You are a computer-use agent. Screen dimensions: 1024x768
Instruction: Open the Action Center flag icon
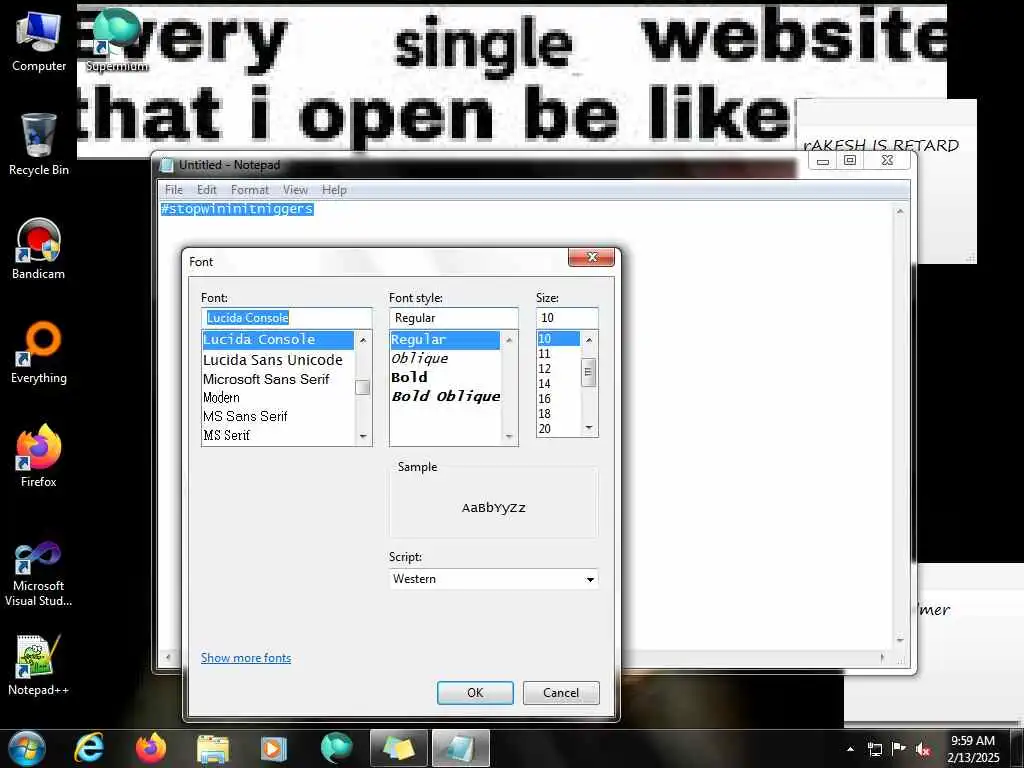point(899,748)
